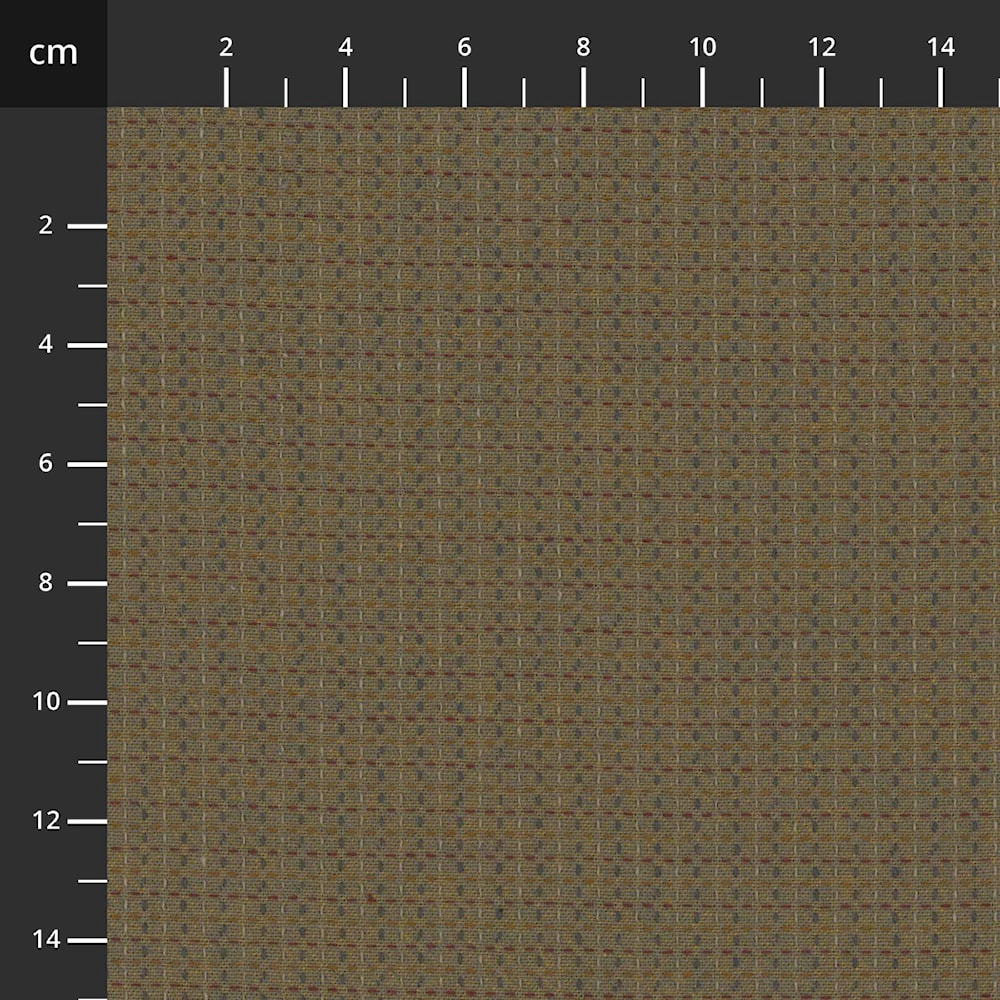Pick the 8 mark on the vertical ruler

(x=46, y=583)
